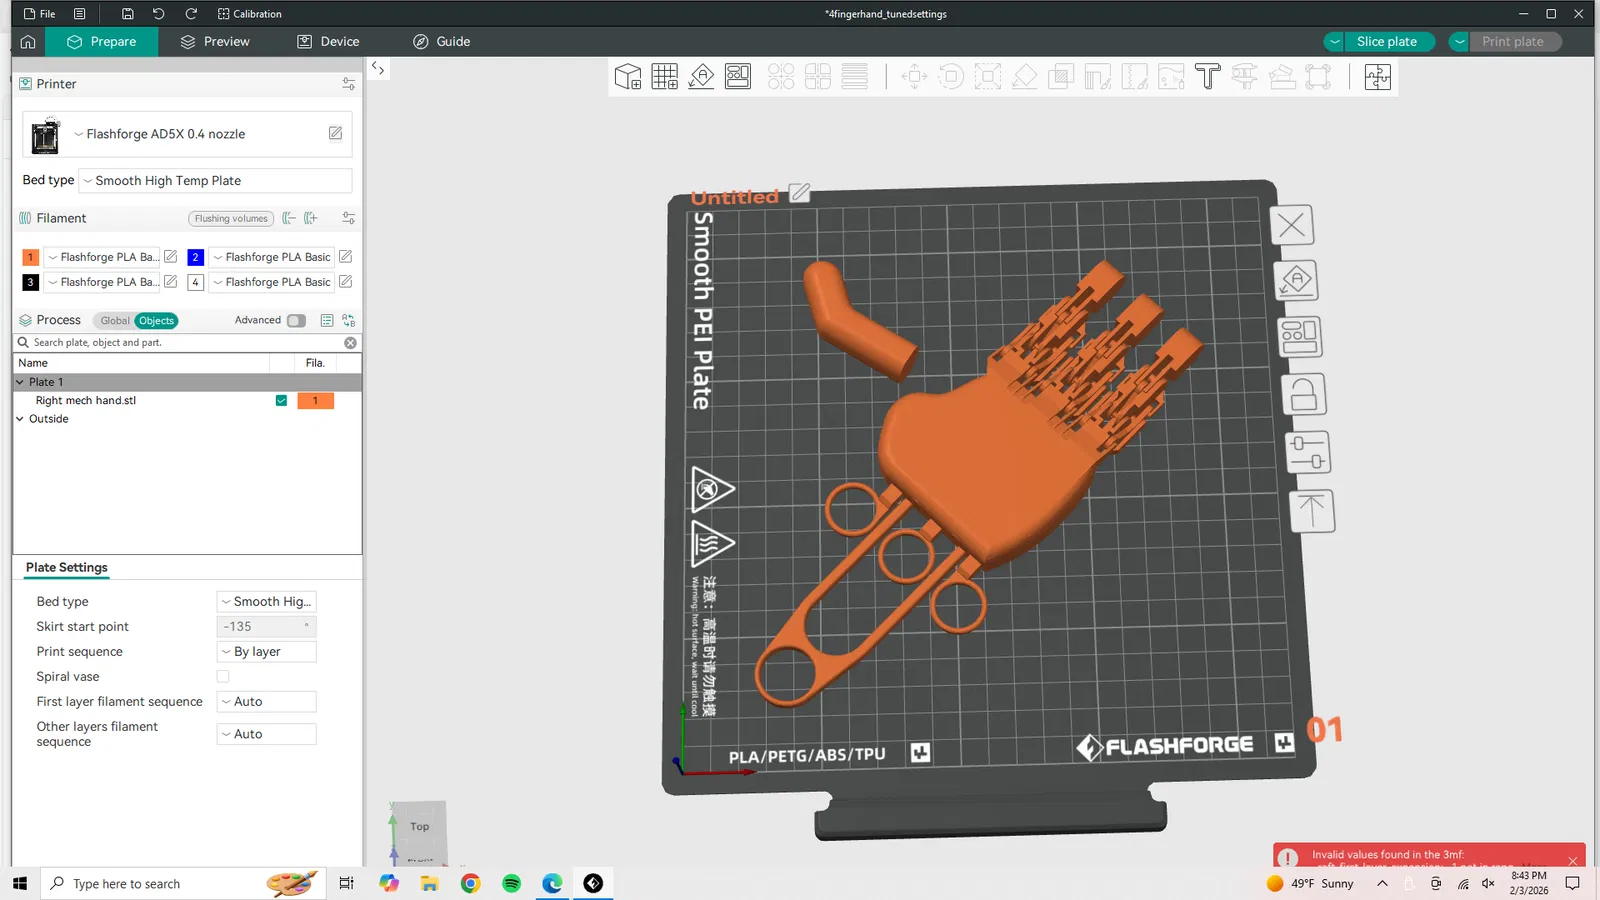Click the Arrange all objects icon
This screenshot has width=1600, height=900.
pos(738,77)
